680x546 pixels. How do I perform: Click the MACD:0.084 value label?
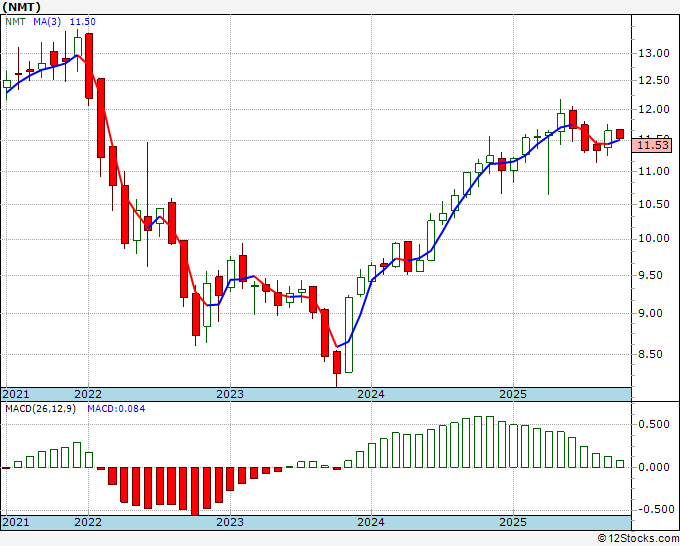tap(116, 409)
